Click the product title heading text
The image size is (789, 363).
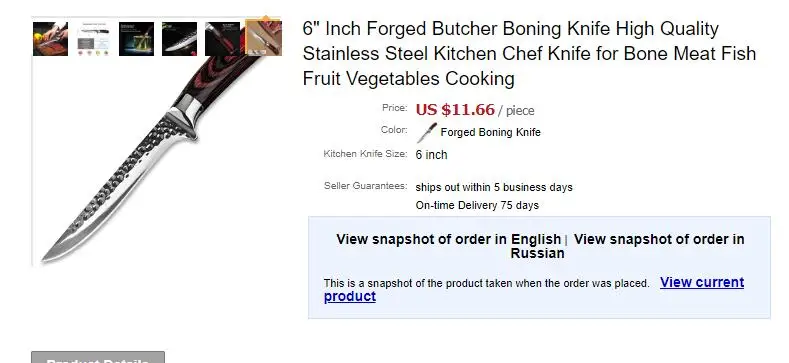[529, 54]
